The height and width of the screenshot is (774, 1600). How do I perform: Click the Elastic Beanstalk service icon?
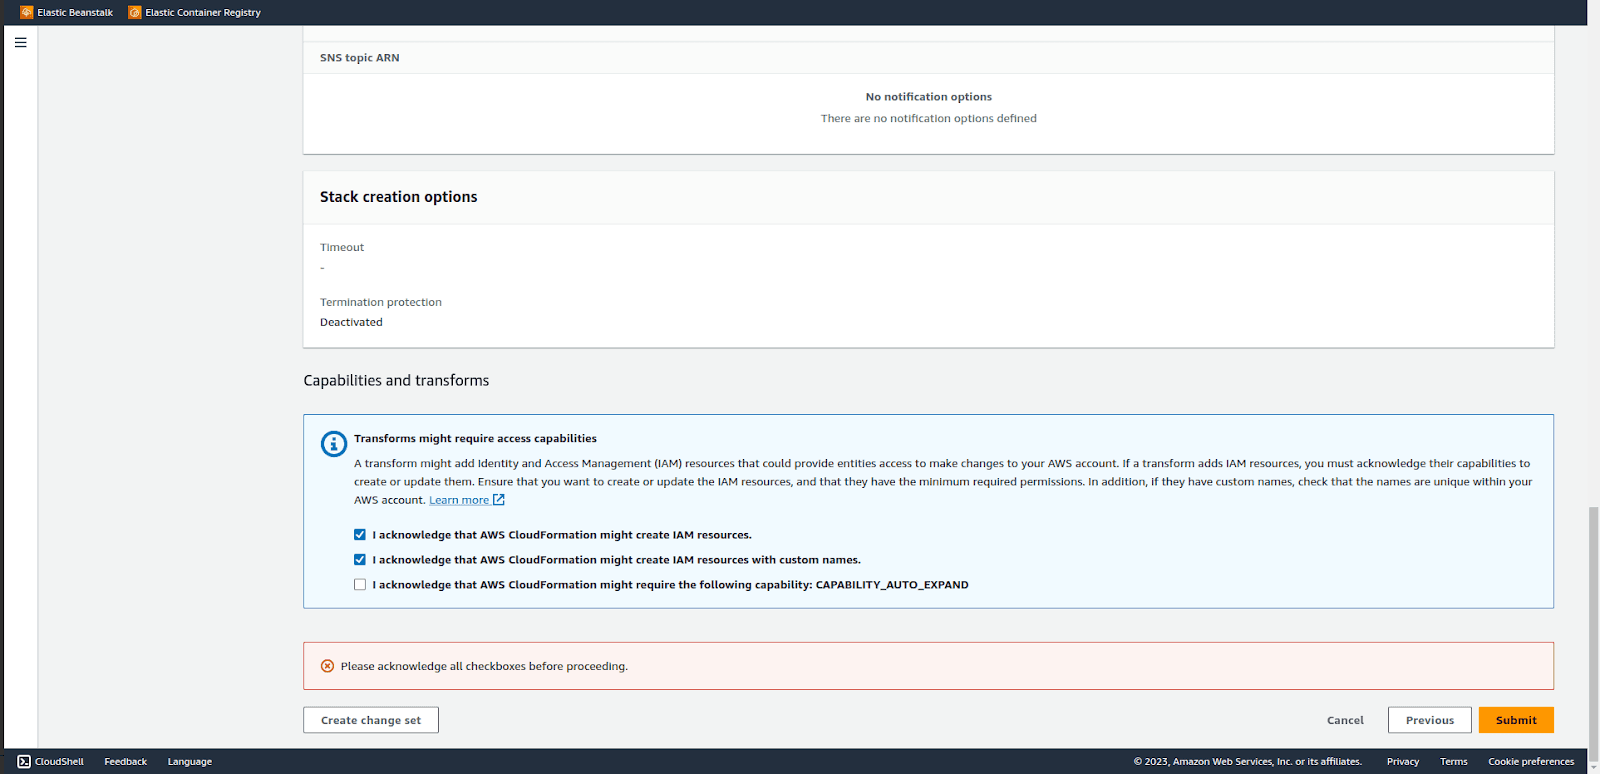click(x=27, y=12)
